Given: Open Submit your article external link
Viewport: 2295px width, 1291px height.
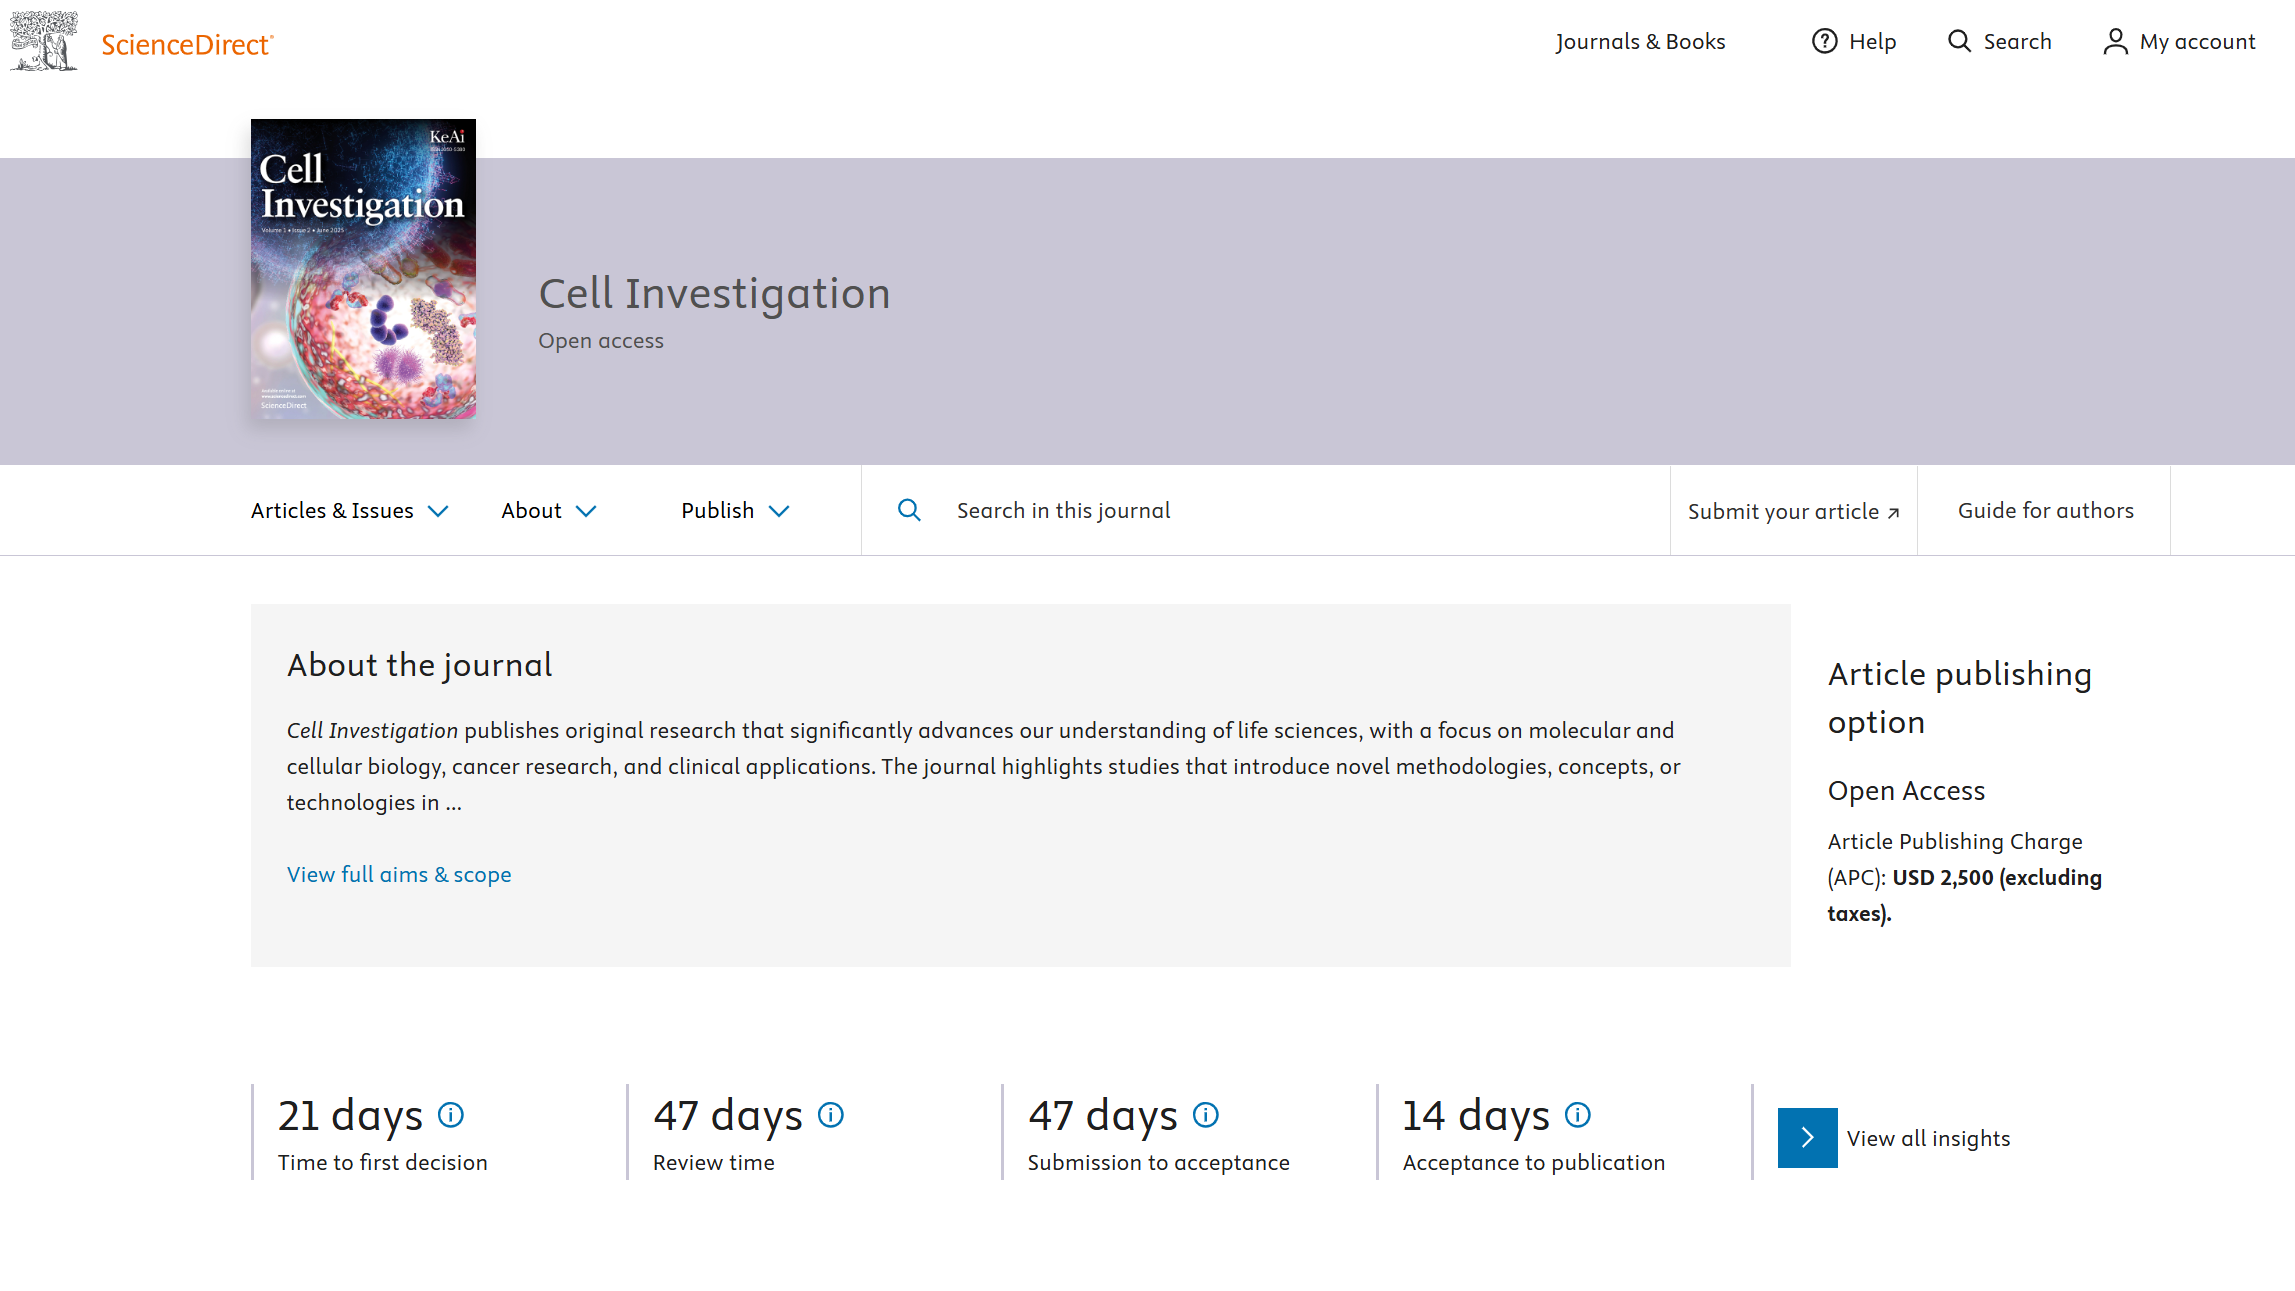Looking at the screenshot, I should 1793,511.
